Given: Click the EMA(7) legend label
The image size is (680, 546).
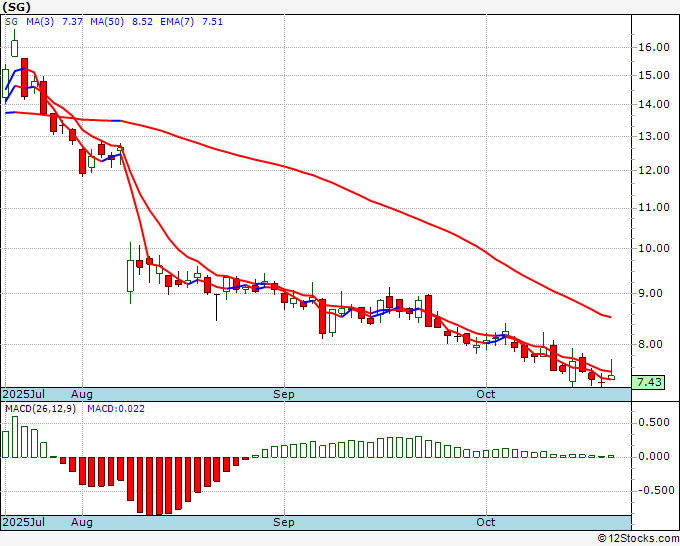Looking at the screenshot, I should pos(177,22).
